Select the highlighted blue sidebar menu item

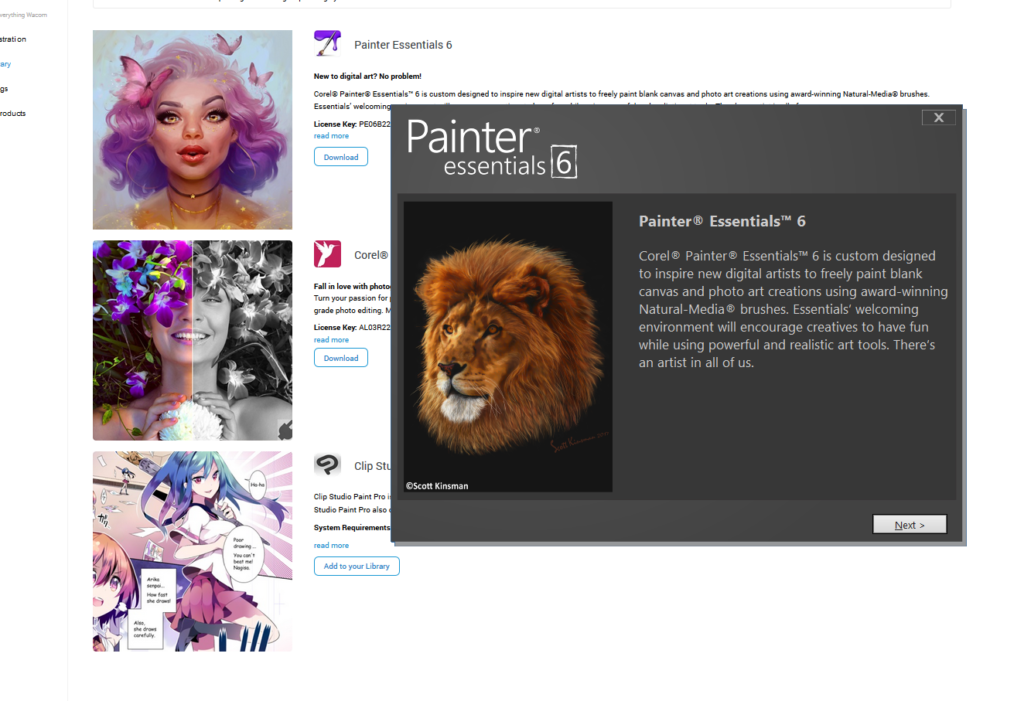click(x=6, y=64)
